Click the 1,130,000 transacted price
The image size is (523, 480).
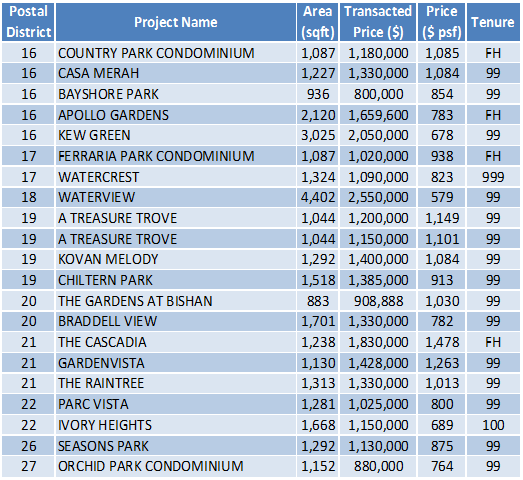click(x=378, y=446)
